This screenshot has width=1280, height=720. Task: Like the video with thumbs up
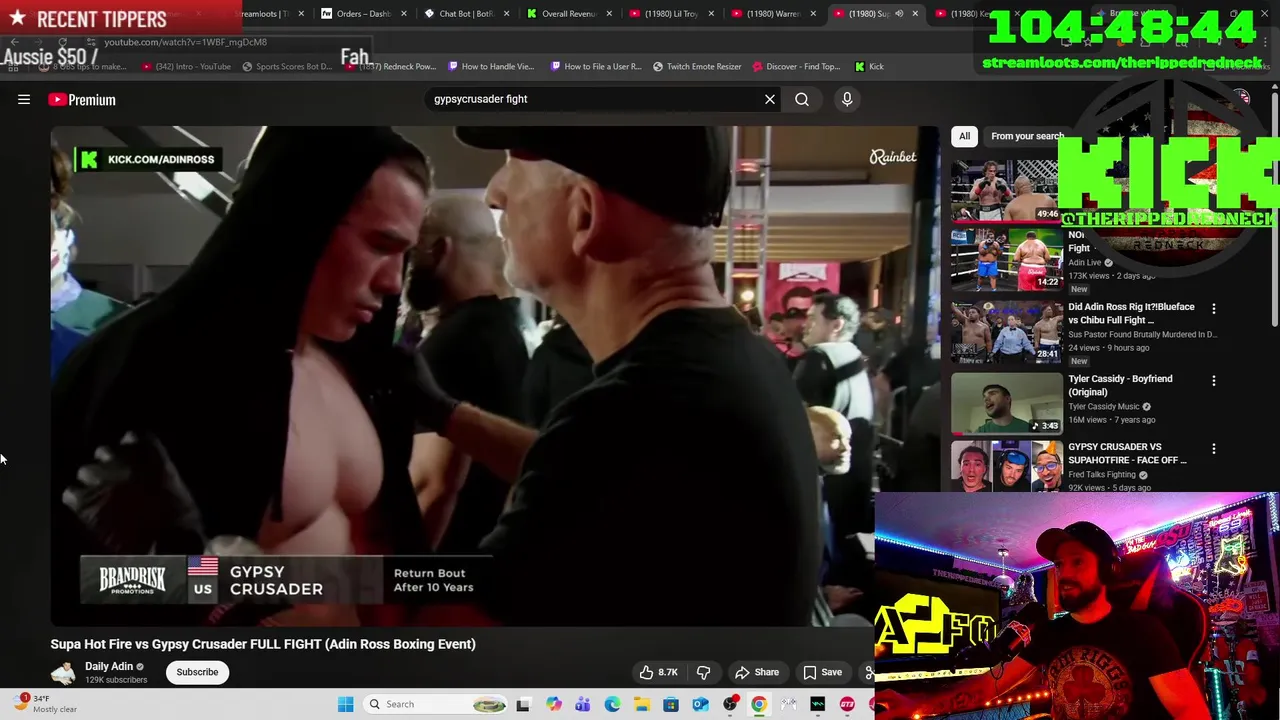[x=657, y=672]
